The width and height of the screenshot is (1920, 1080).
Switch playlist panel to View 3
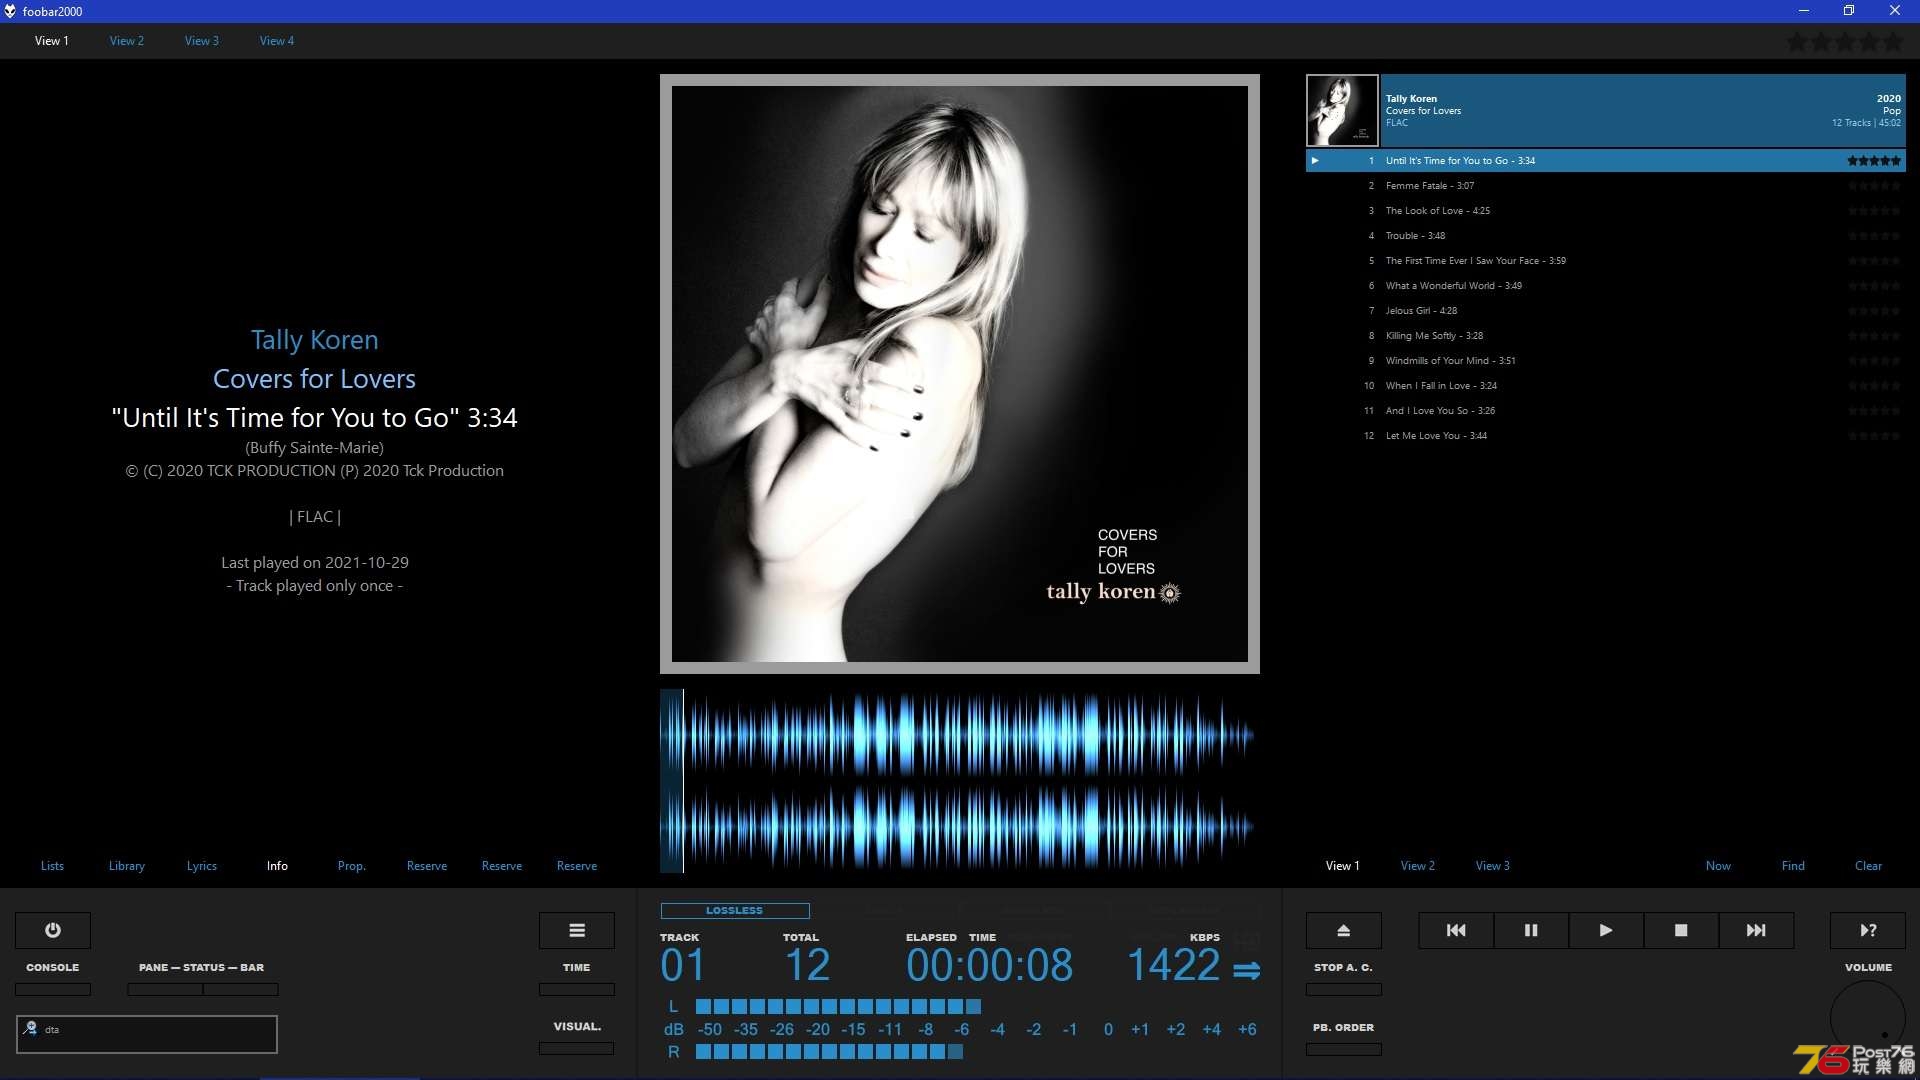[x=1493, y=866]
